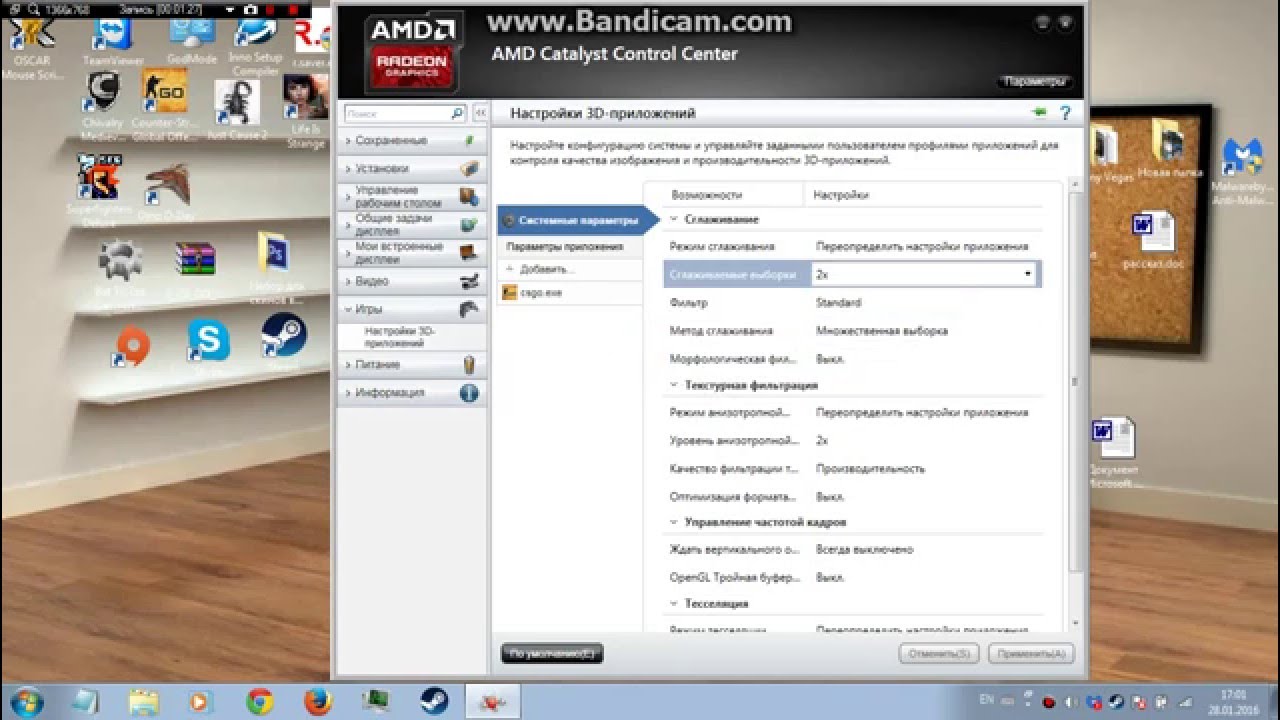Open Firefox from taskbar

[317, 701]
